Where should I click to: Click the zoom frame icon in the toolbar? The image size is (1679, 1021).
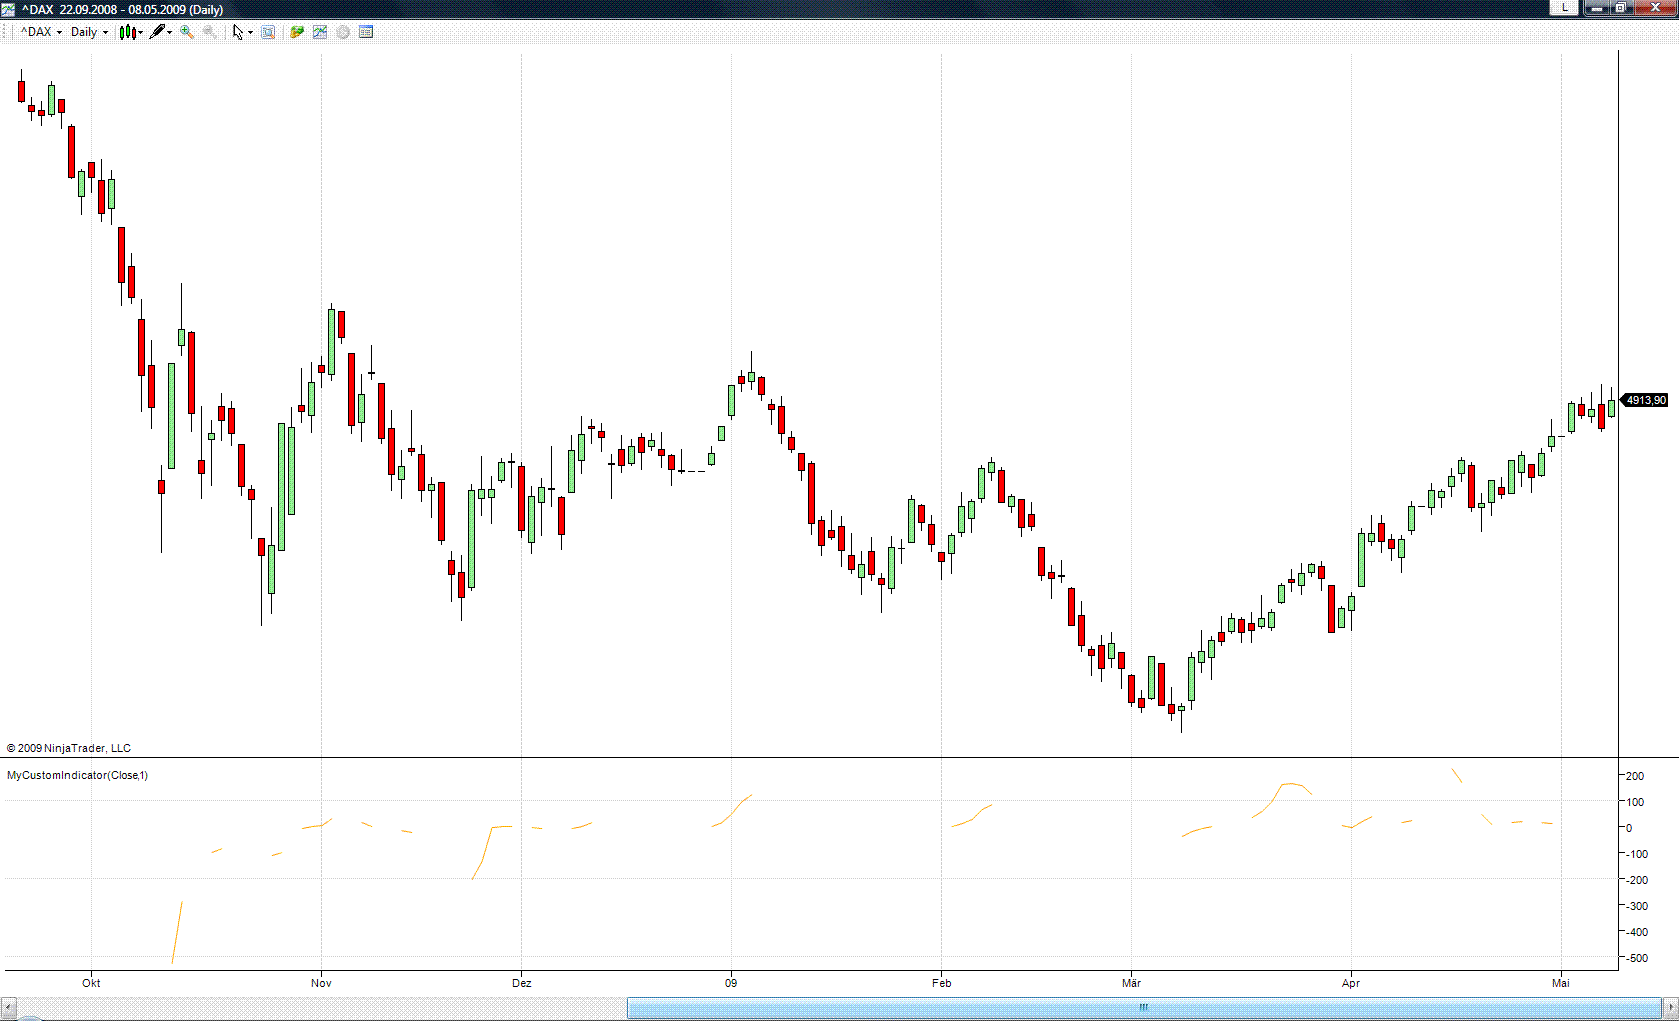click(268, 32)
